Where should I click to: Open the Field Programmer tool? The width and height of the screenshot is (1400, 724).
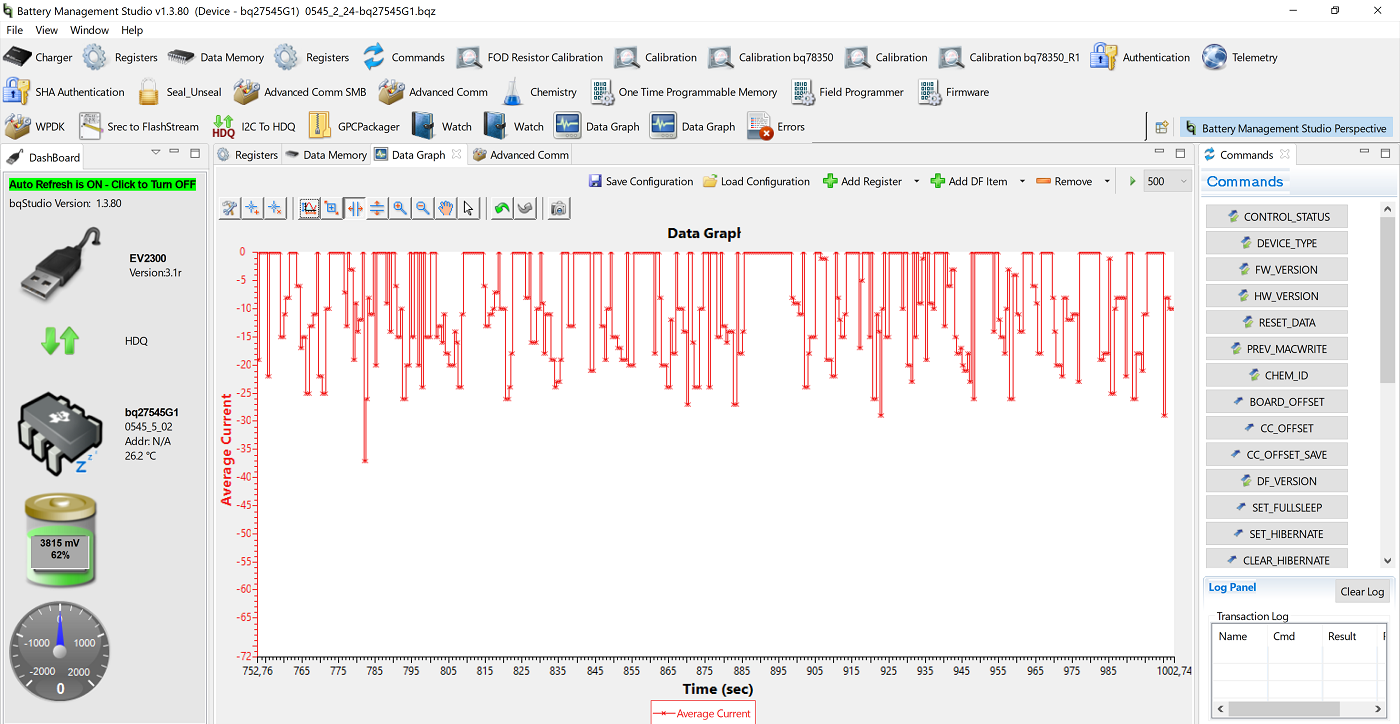(x=847, y=92)
